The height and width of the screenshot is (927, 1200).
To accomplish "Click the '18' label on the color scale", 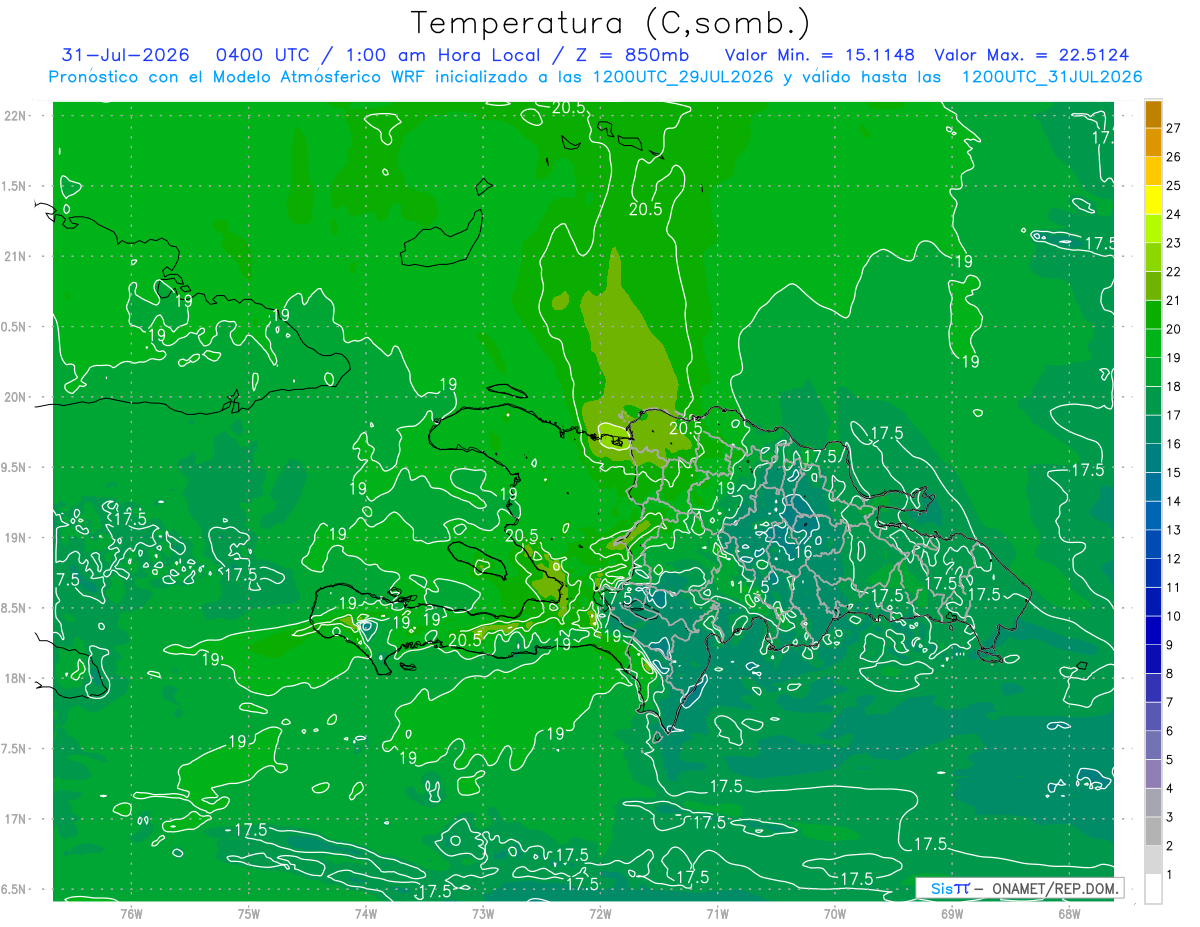I will pos(1174,387).
